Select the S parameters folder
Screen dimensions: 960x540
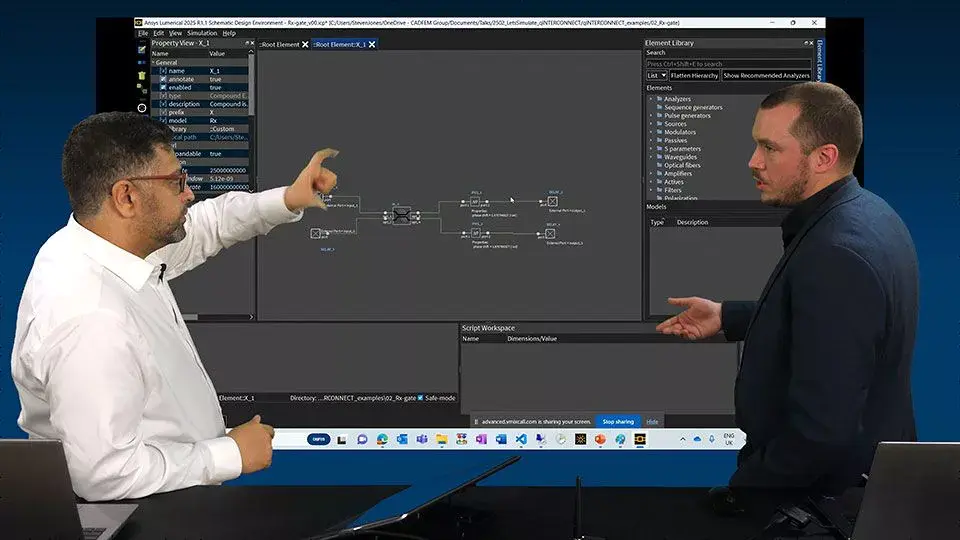pyautogui.click(x=682, y=149)
